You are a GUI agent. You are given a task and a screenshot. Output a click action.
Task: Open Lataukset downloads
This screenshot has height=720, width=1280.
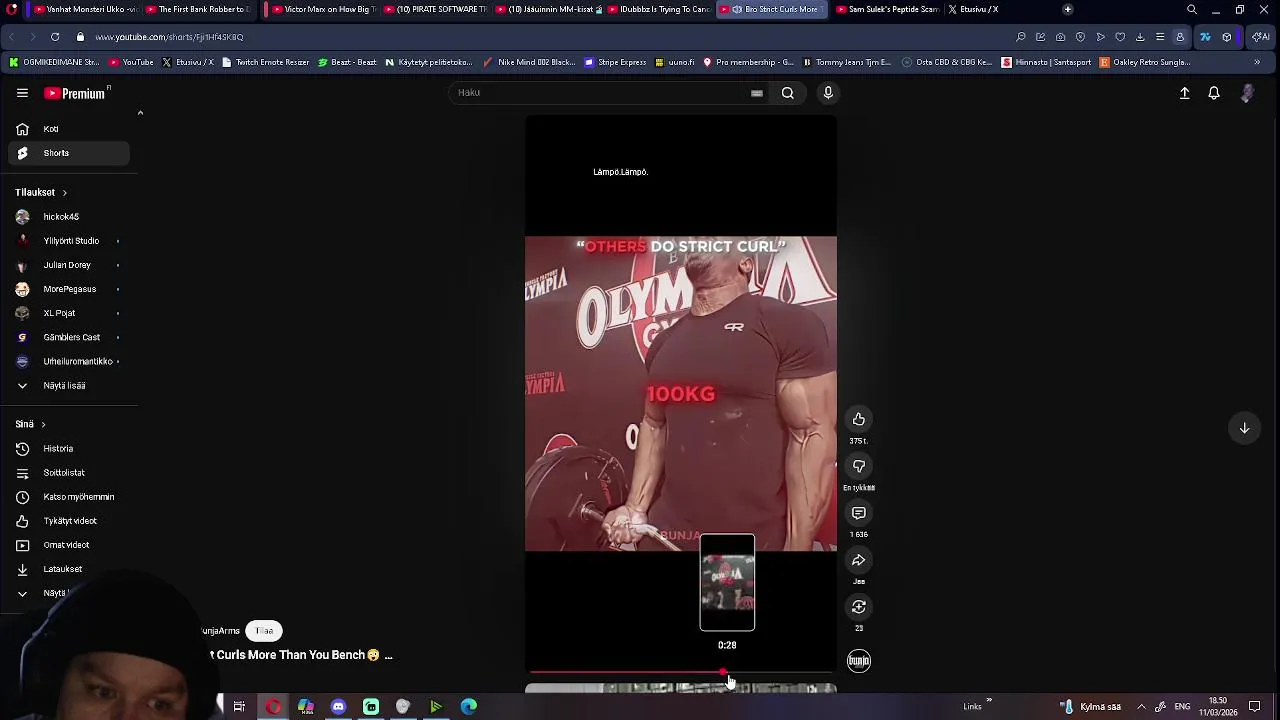(x=69, y=569)
